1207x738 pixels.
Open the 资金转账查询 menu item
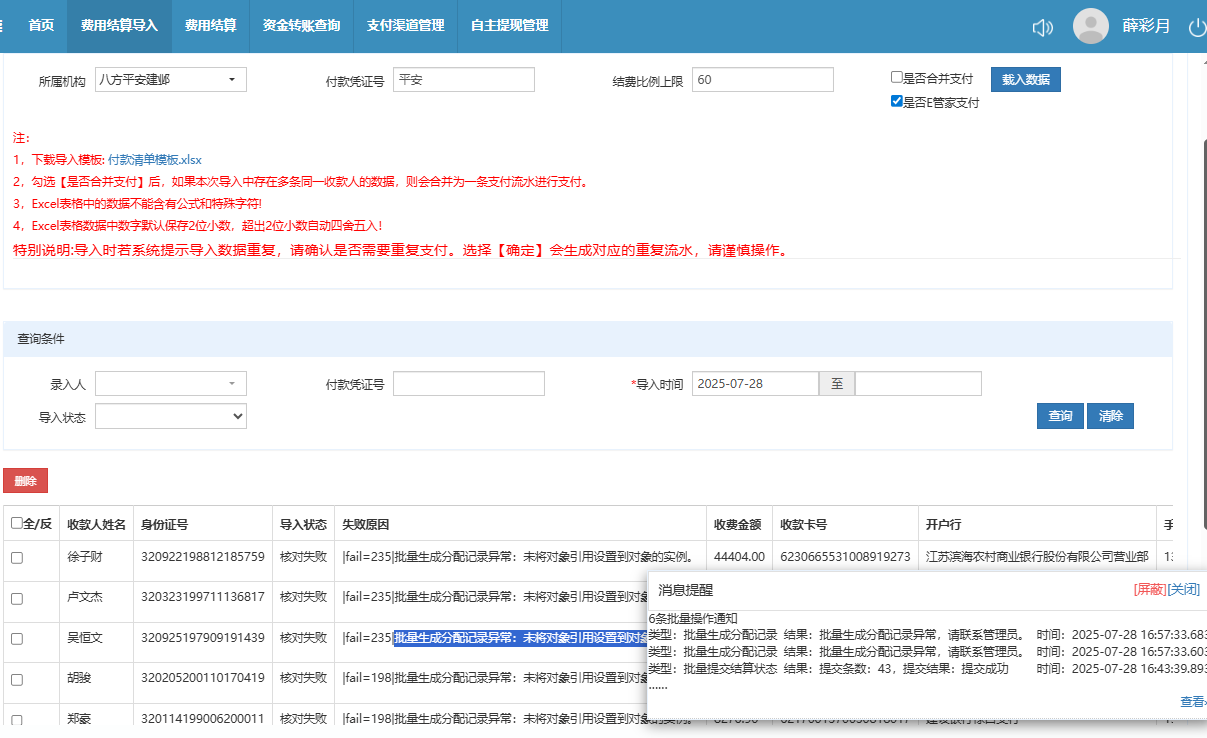coord(301,26)
